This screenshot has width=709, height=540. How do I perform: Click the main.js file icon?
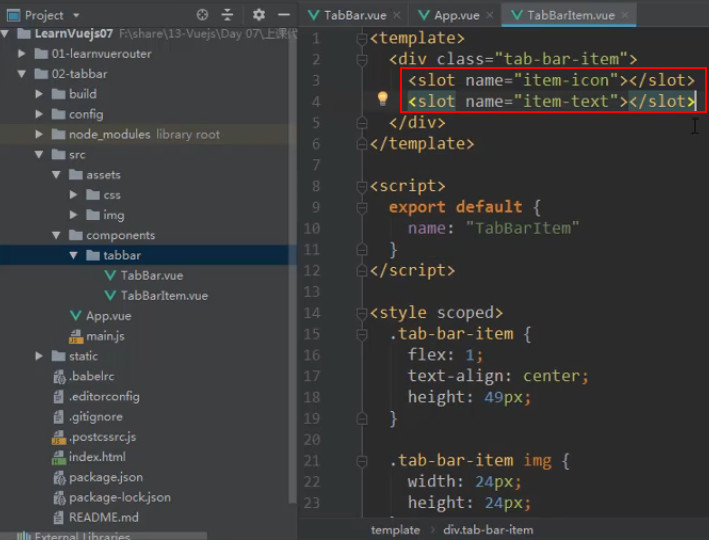[76, 336]
